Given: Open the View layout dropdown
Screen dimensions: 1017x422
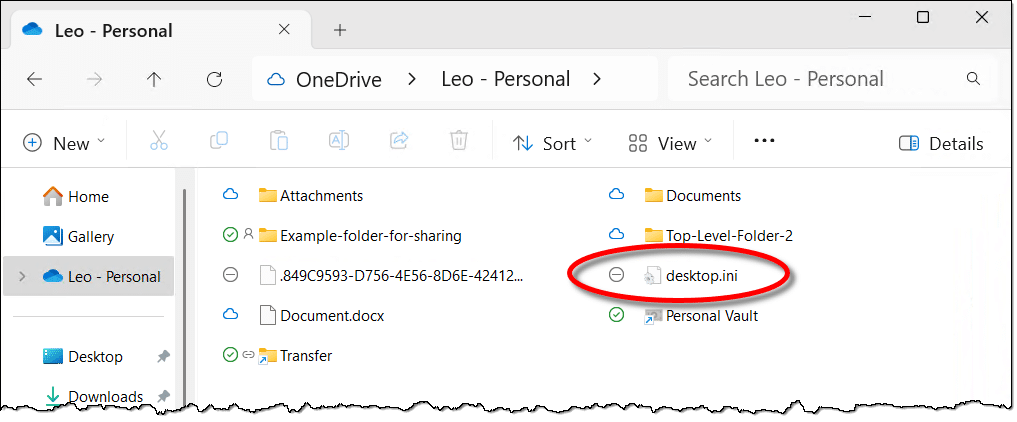Looking at the screenshot, I should point(669,143).
